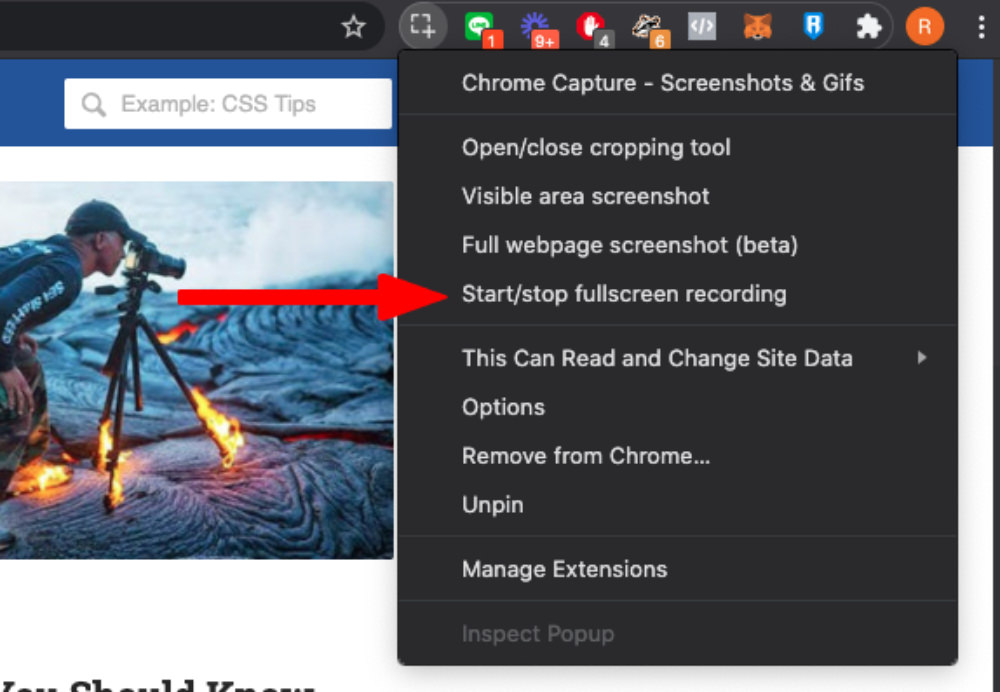This screenshot has height=692, width=1000.
Task: Open the Chrome profile avatar R
Action: (924, 27)
